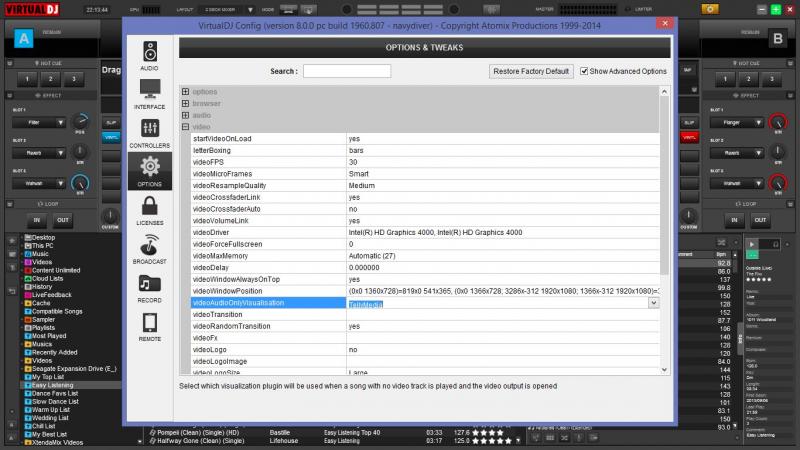Click Restore Factory Default button
This screenshot has width=800, height=450.
(x=531, y=71)
